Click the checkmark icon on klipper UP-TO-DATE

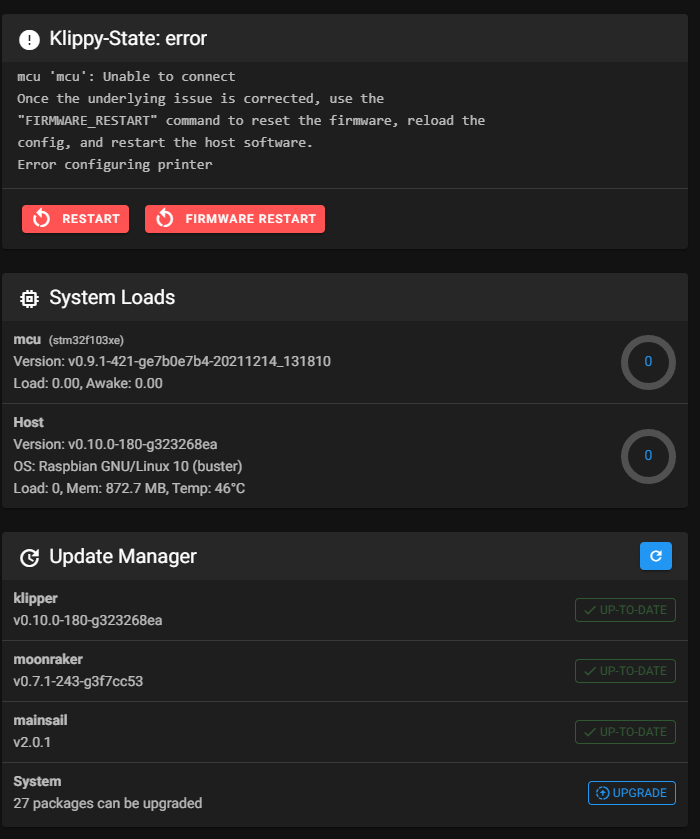click(592, 609)
